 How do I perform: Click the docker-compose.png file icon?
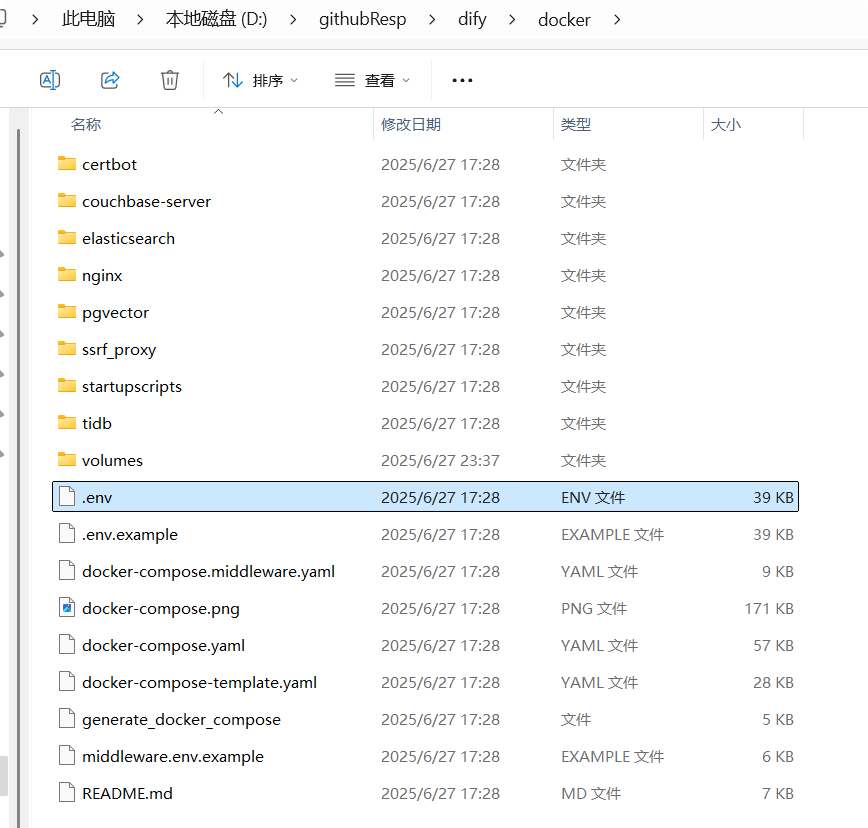point(66,608)
